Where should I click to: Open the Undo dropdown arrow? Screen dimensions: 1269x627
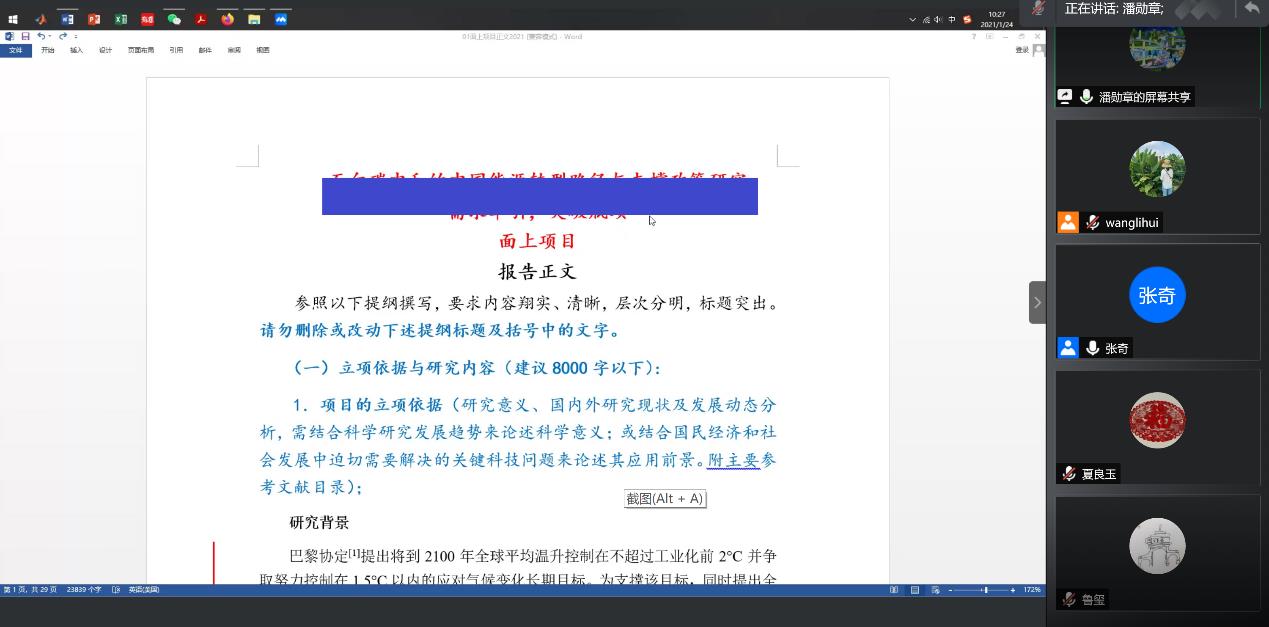pos(51,36)
